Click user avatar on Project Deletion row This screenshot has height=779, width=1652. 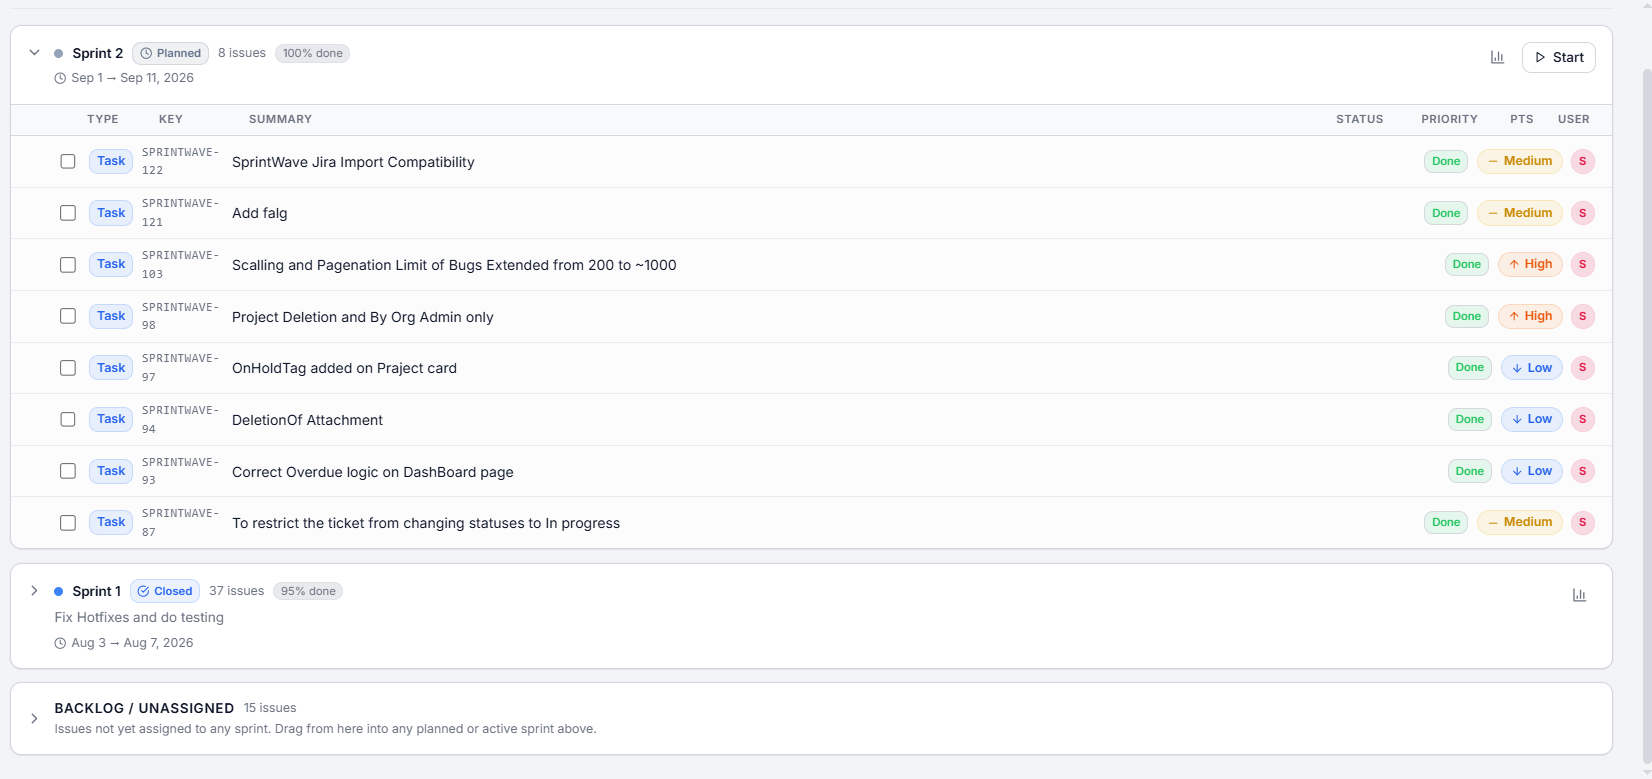tap(1582, 316)
